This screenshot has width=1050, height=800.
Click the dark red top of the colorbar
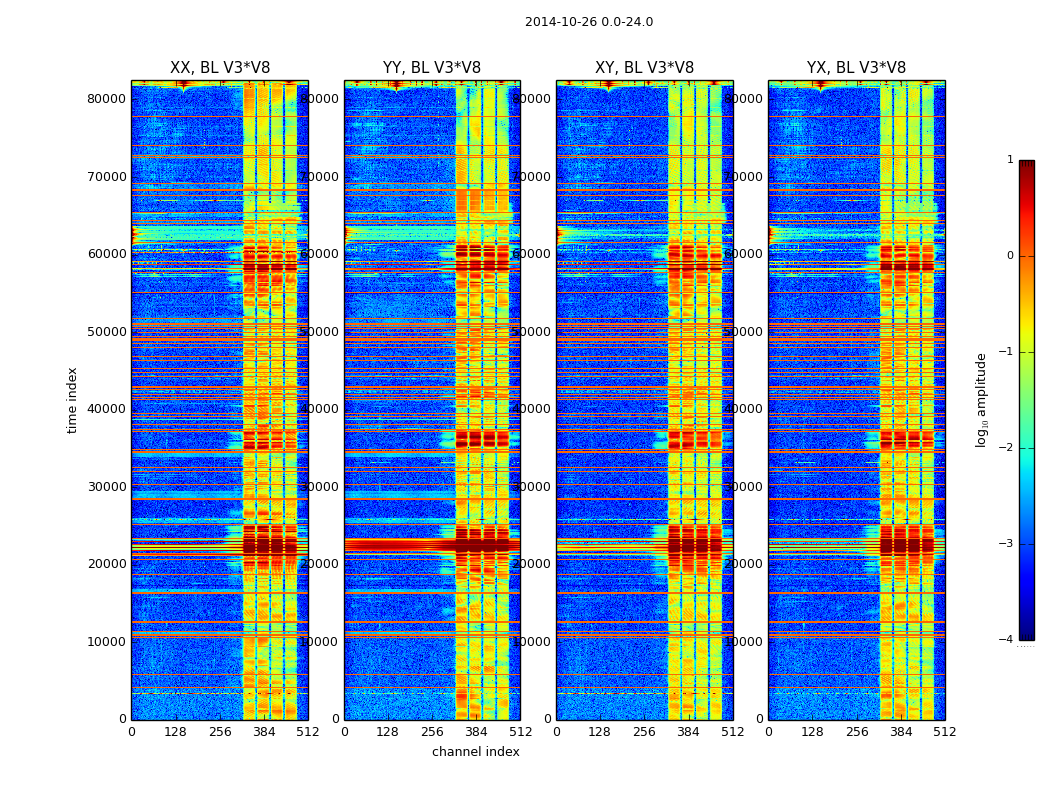tap(1026, 166)
